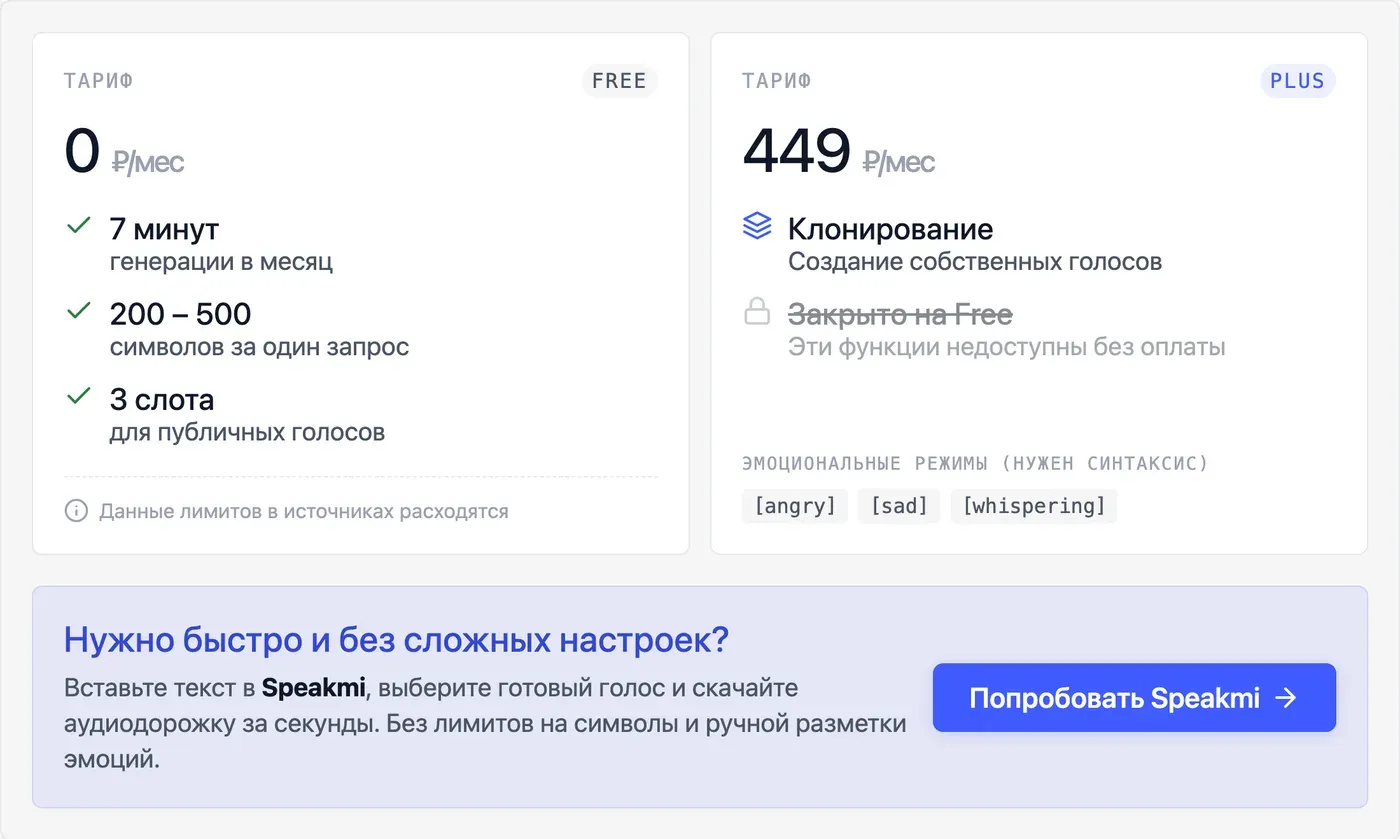Click the FREE plan badge
1400x839 pixels.
pyautogui.click(x=619, y=81)
